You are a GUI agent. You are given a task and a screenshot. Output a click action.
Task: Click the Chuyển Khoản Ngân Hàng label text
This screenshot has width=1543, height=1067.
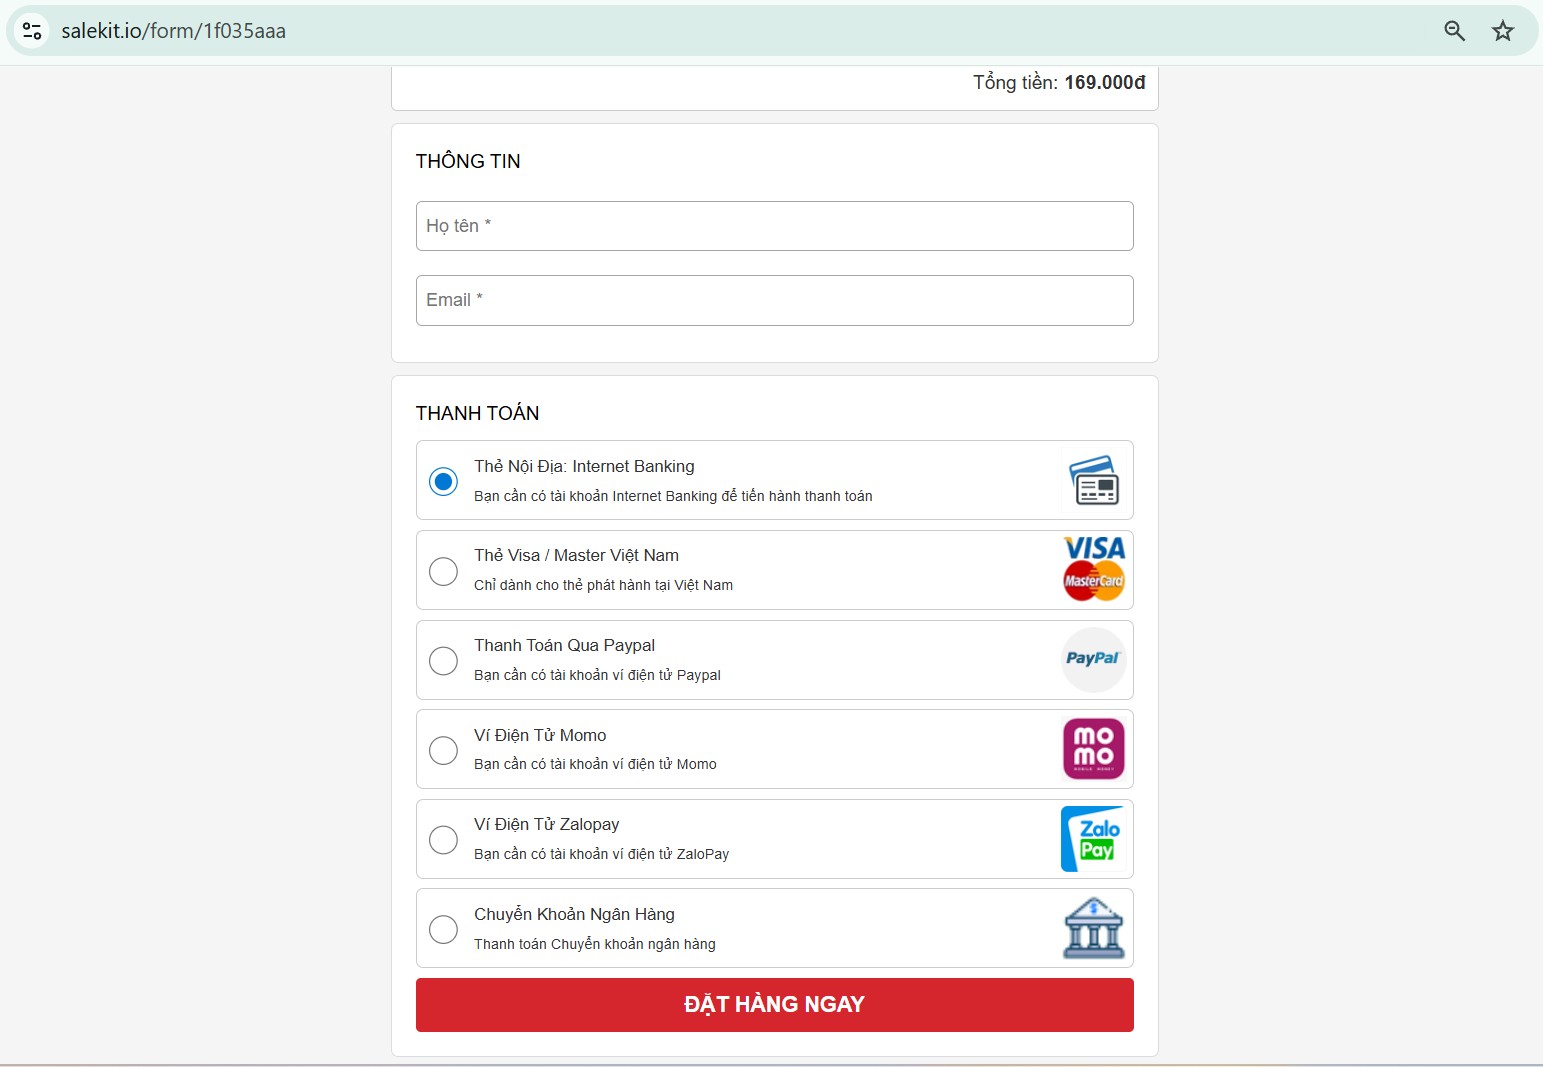574,914
